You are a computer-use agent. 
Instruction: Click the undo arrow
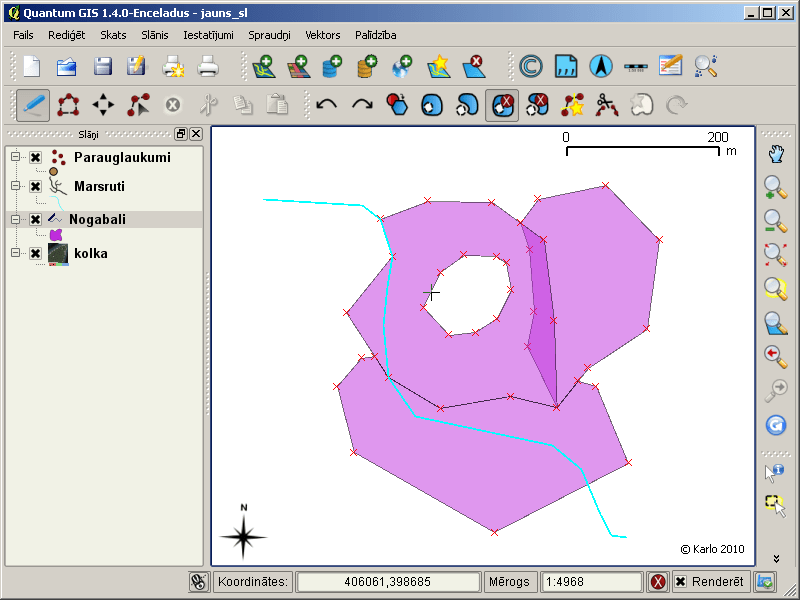coord(327,105)
